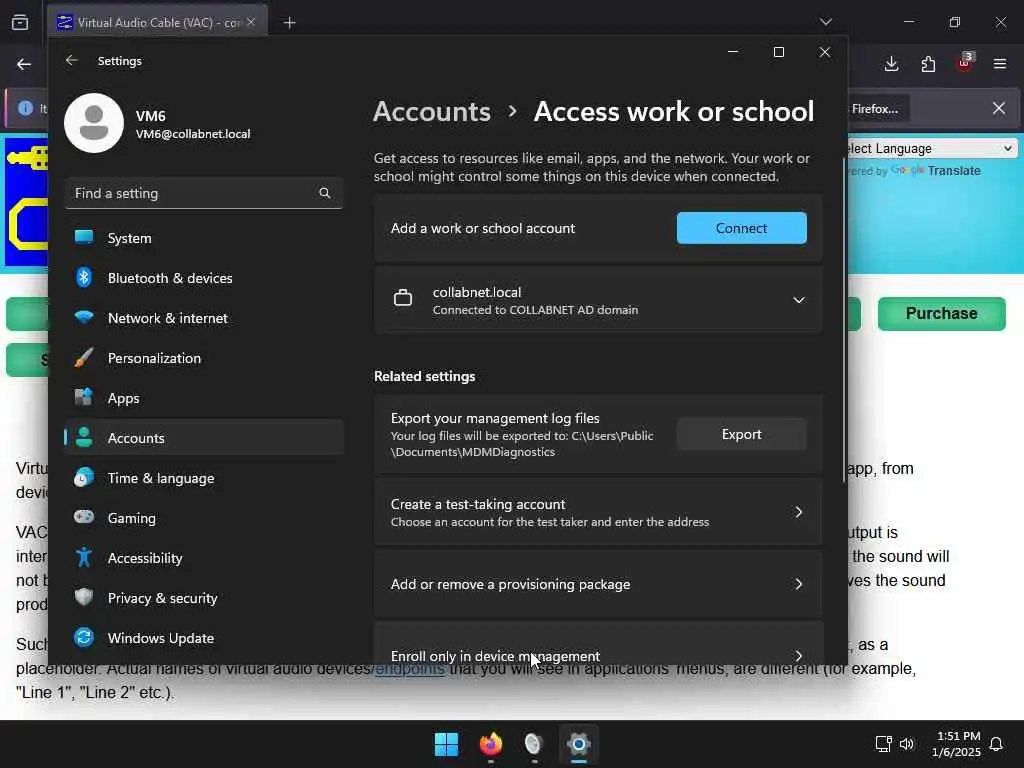
Task: Click the Privacy shield icon
Action: point(84,597)
